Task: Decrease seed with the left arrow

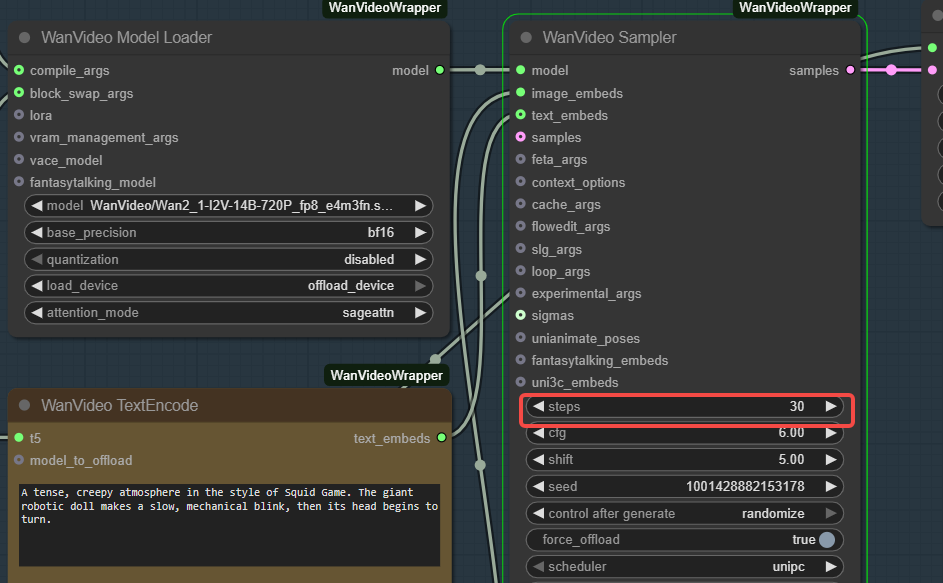Action: [538, 486]
